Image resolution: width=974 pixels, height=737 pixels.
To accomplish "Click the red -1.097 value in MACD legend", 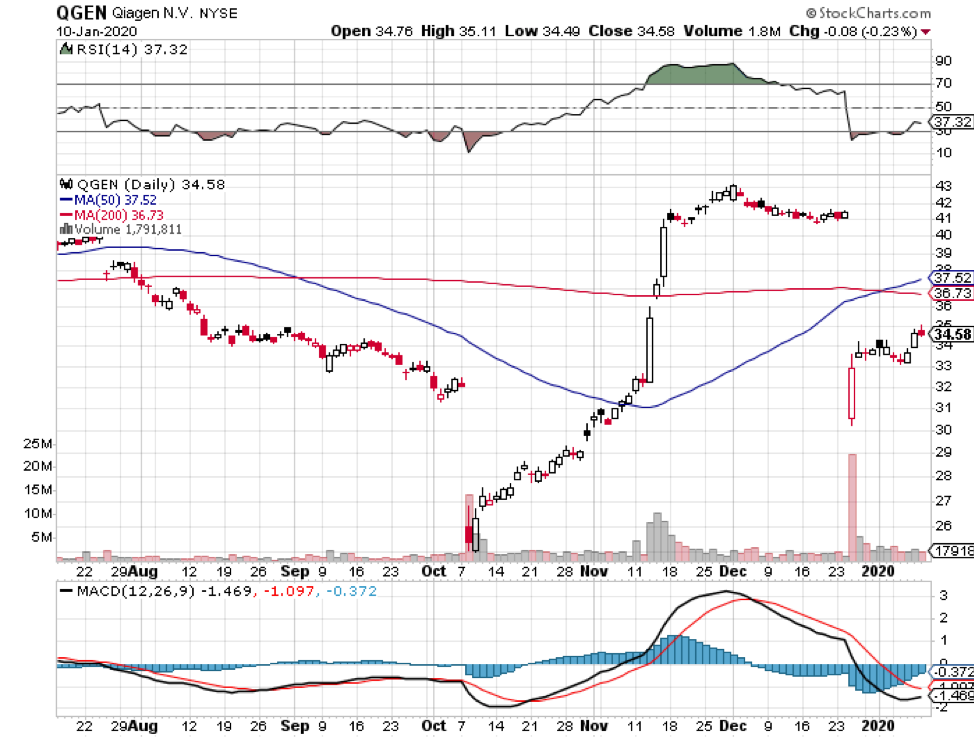I will click(x=289, y=591).
